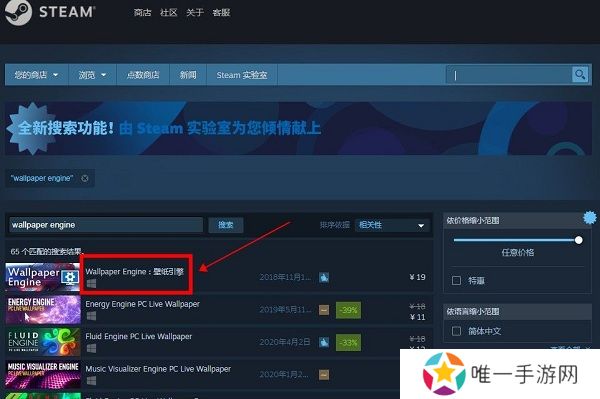Open Steam 实验室 tab
This screenshot has height=399, width=600.
click(x=242, y=75)
